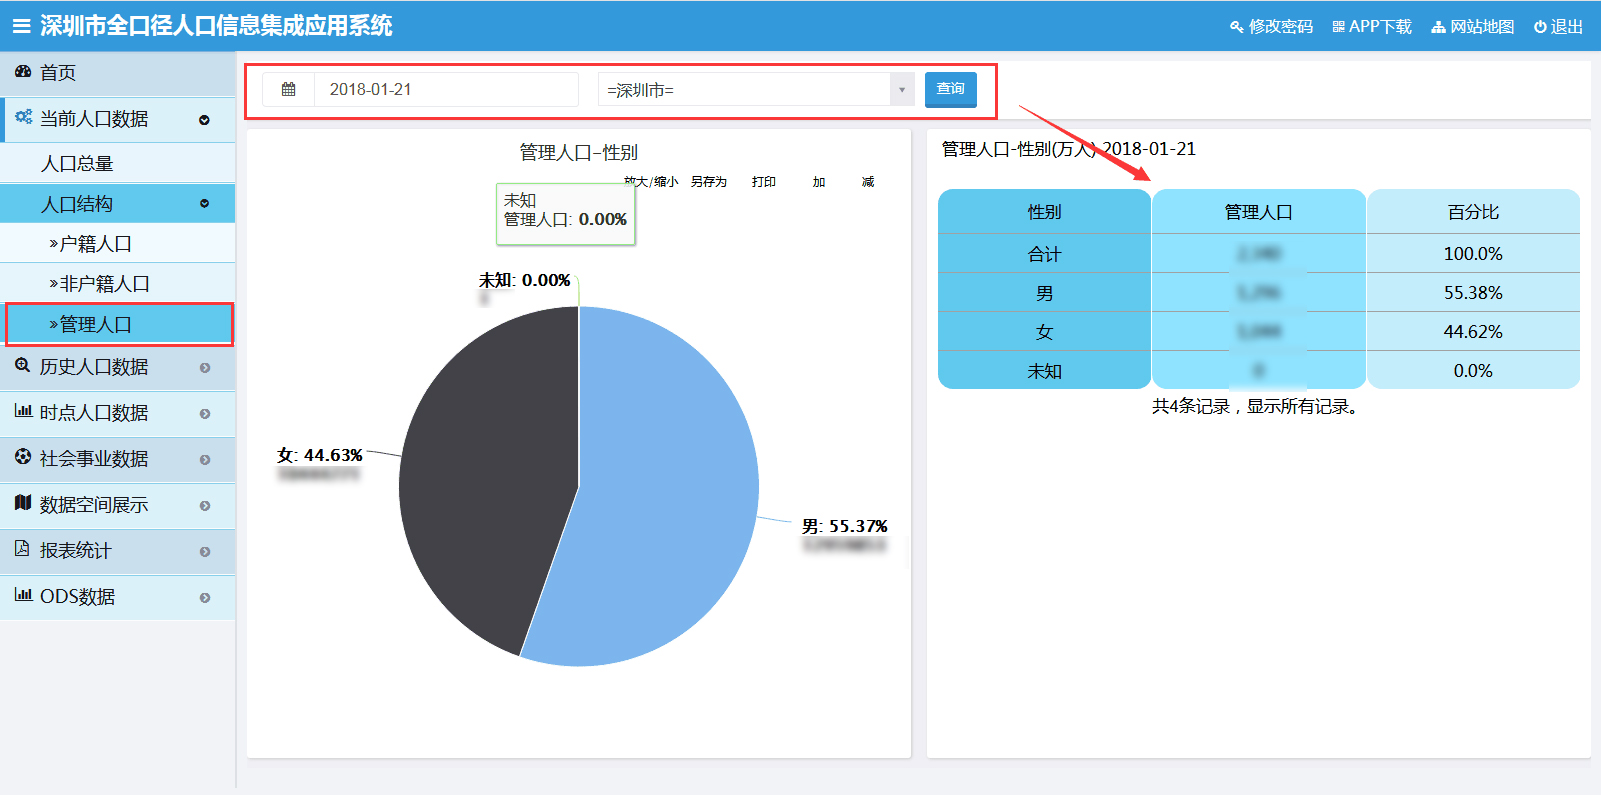Click the 报表统计 document icon
The image size is (1601, 795).
[x=23, y=549]
